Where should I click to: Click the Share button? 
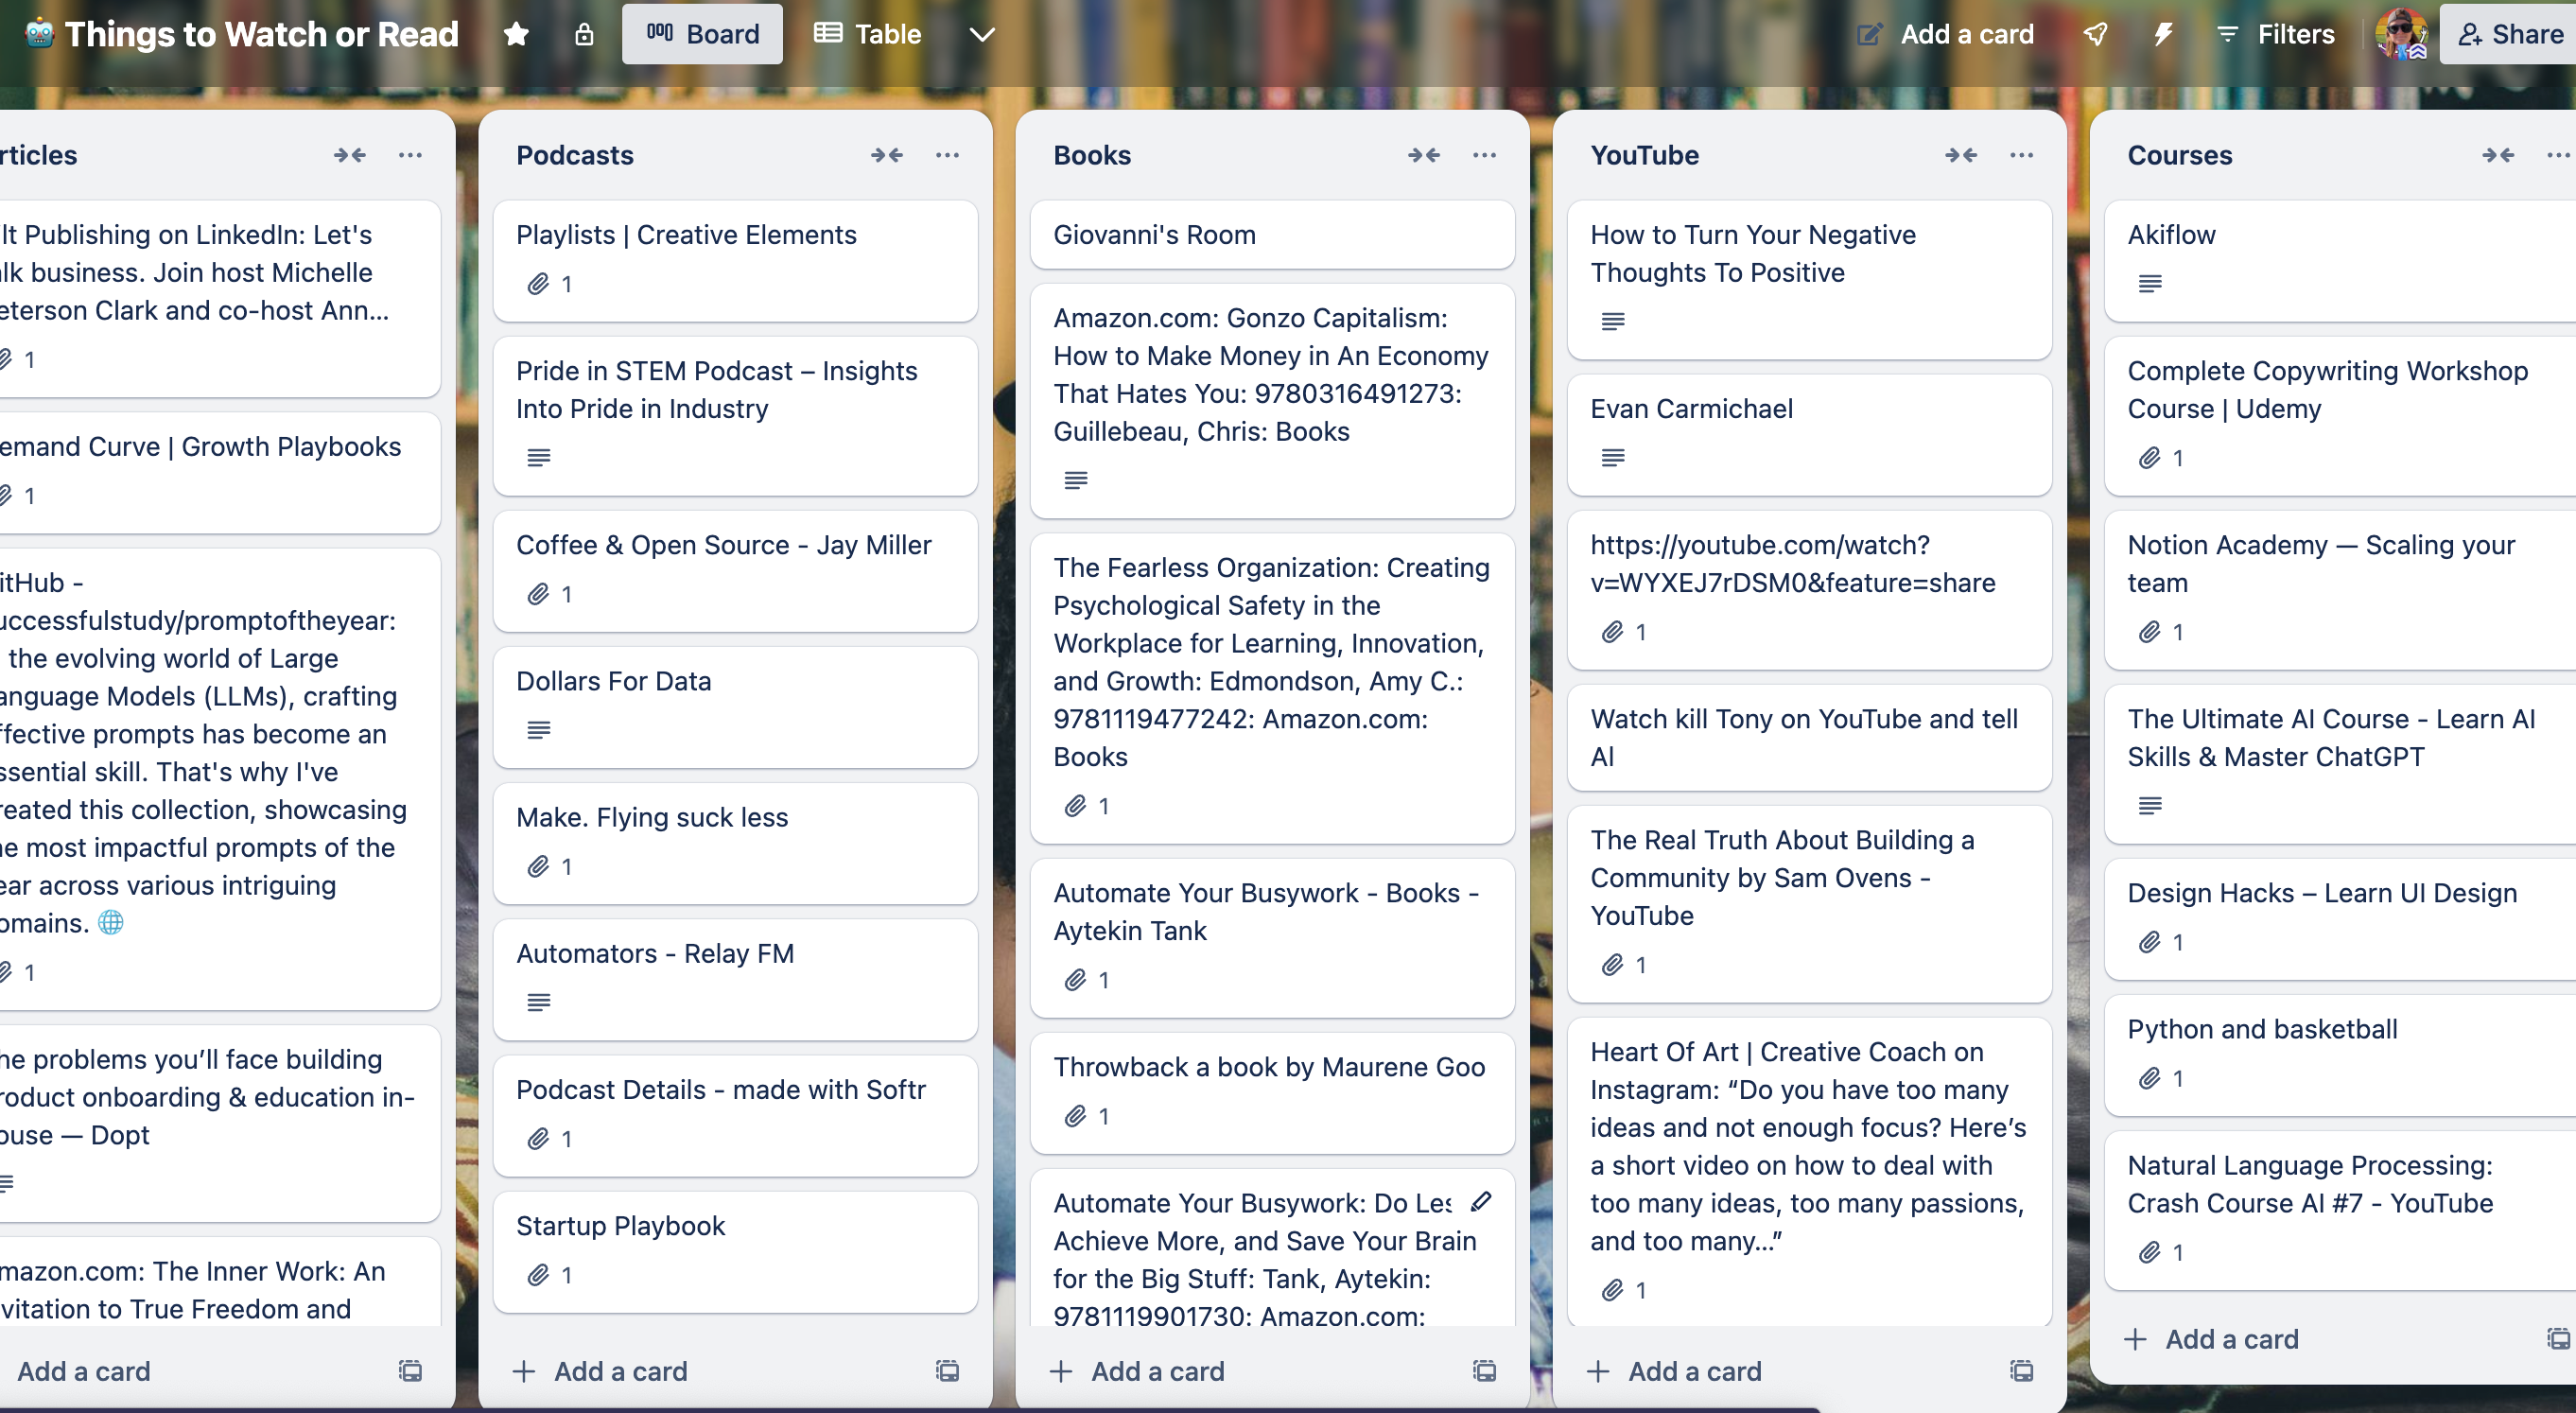[x=2510, y=33]
